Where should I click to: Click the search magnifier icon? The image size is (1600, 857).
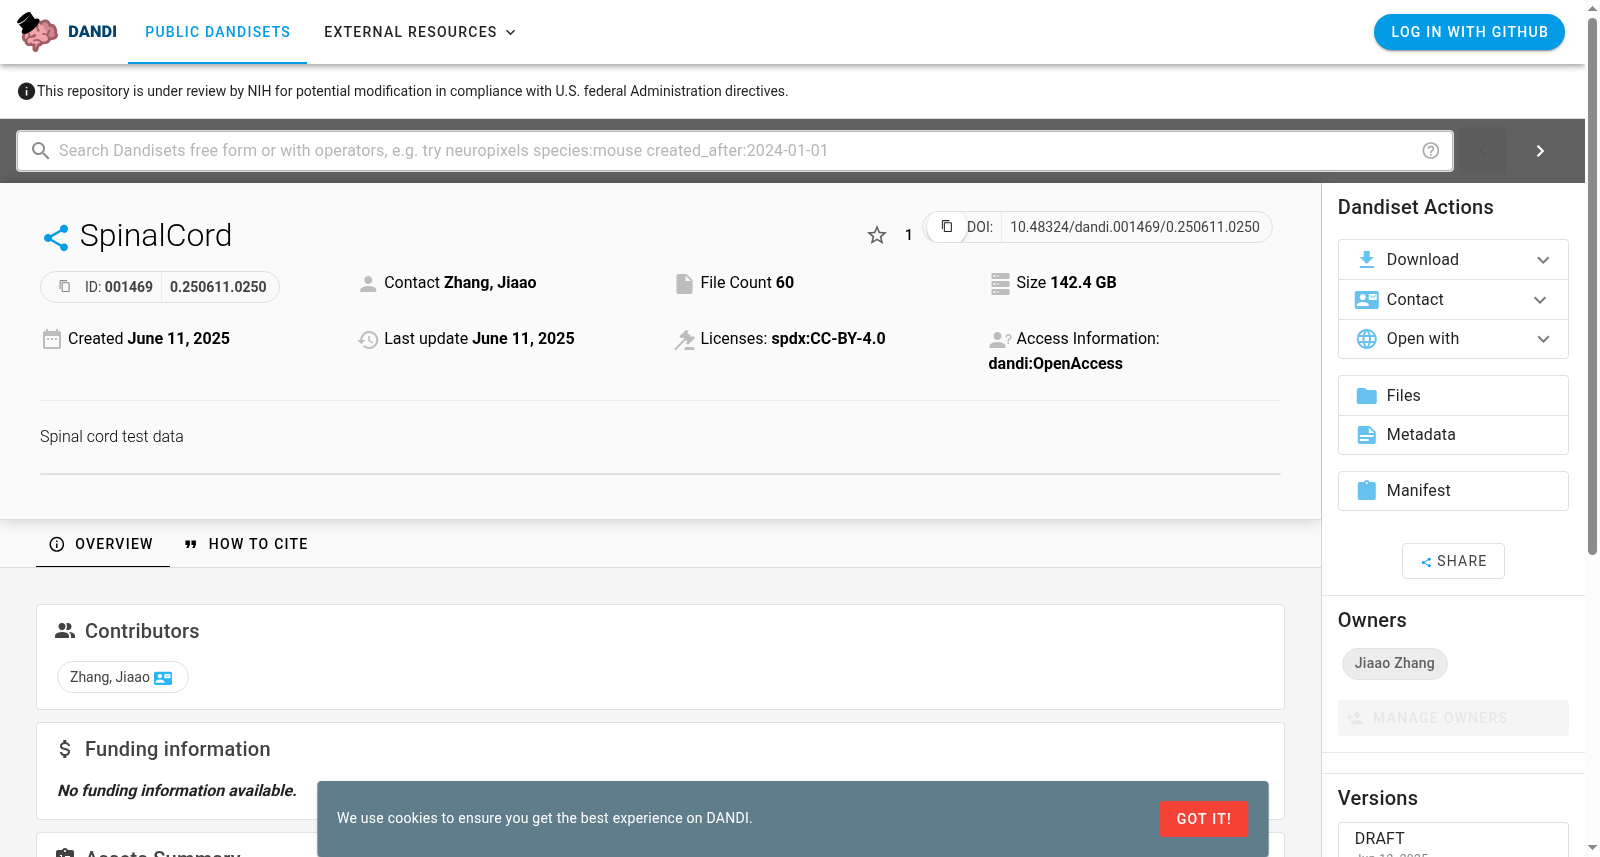coord(41,151)
